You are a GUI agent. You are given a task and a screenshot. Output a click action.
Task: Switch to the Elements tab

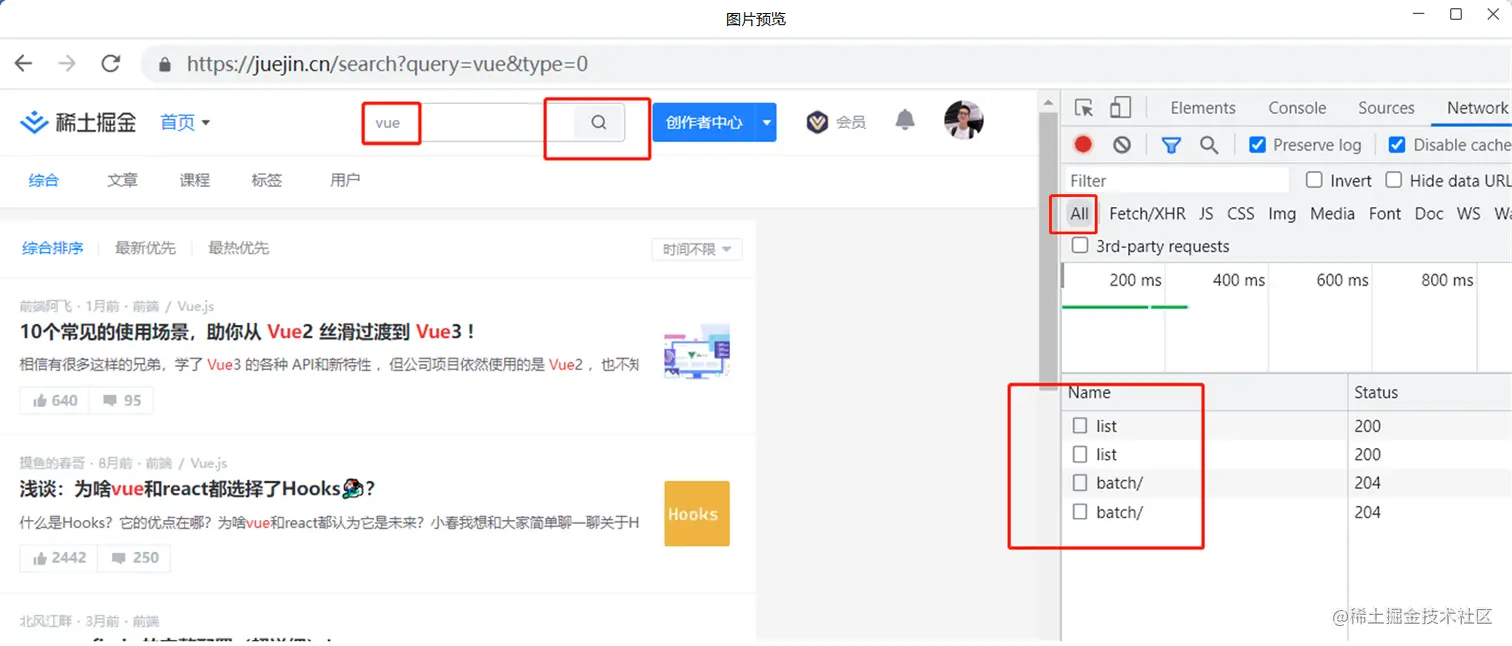(x=1203, y=108)
